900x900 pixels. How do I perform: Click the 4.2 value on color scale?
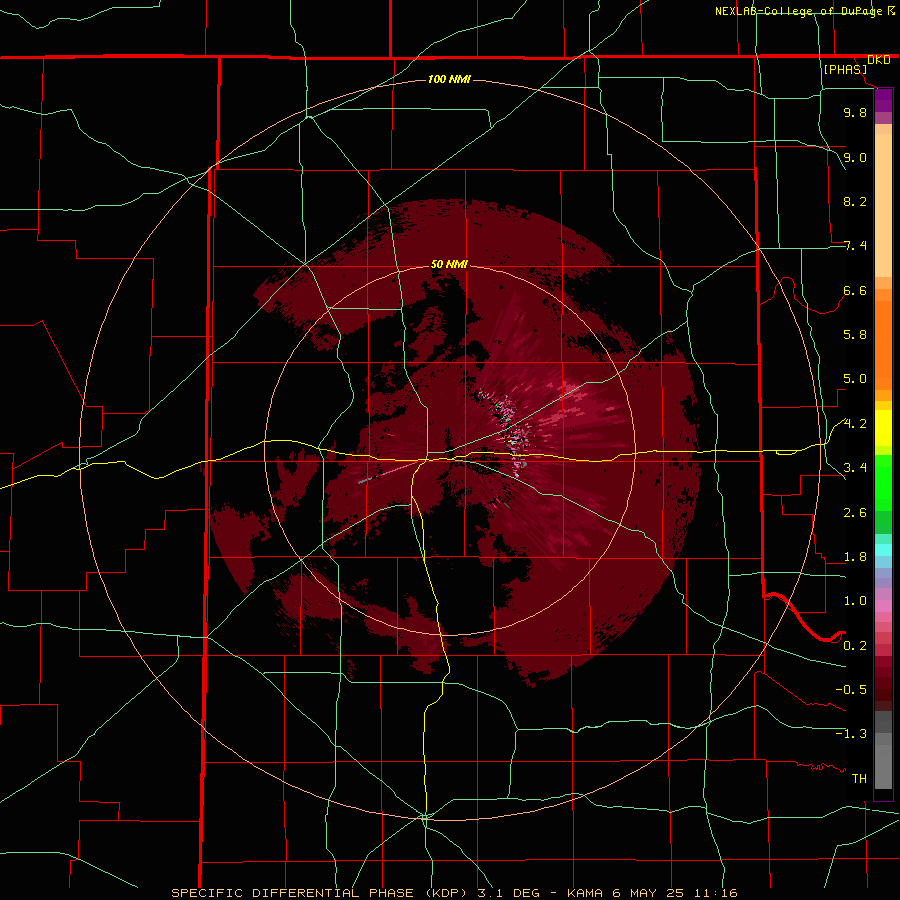(855, 424)
